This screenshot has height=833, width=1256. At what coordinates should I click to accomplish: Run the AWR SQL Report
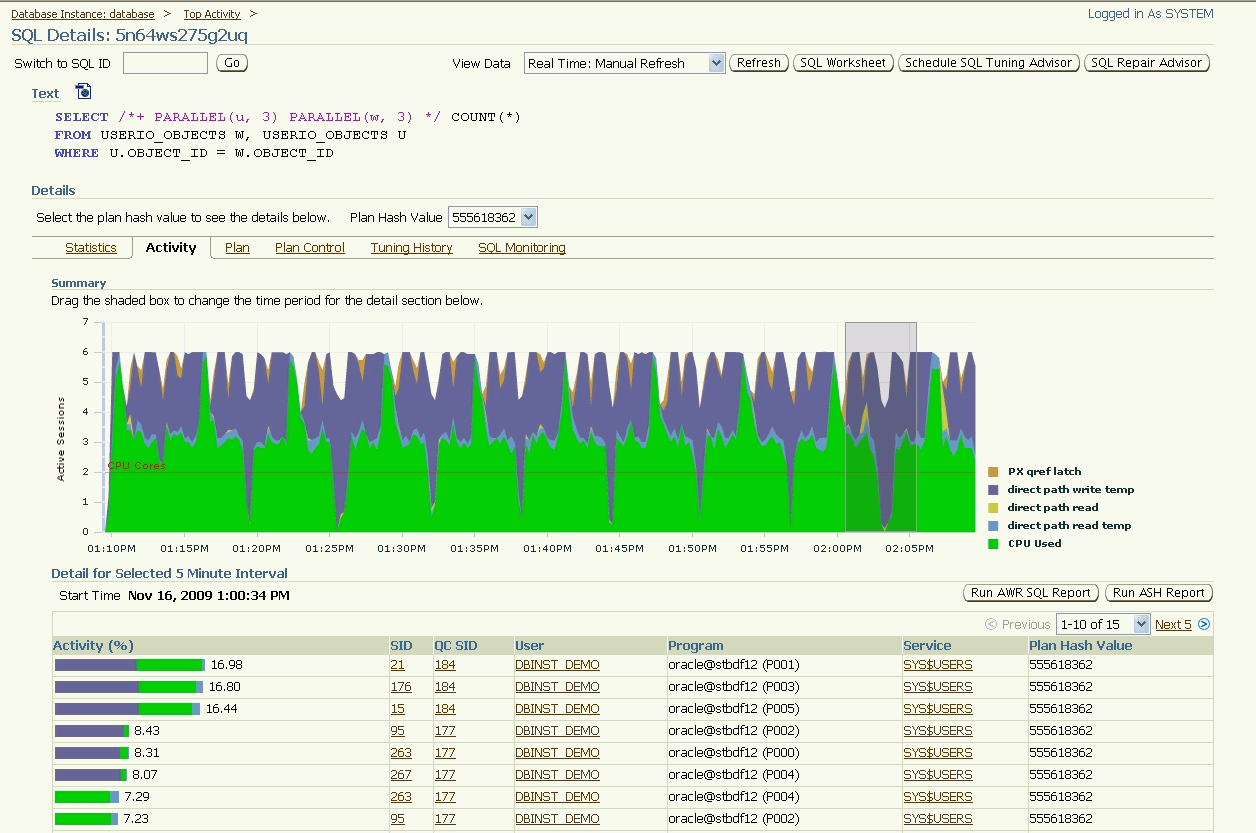click(1031, 593)
